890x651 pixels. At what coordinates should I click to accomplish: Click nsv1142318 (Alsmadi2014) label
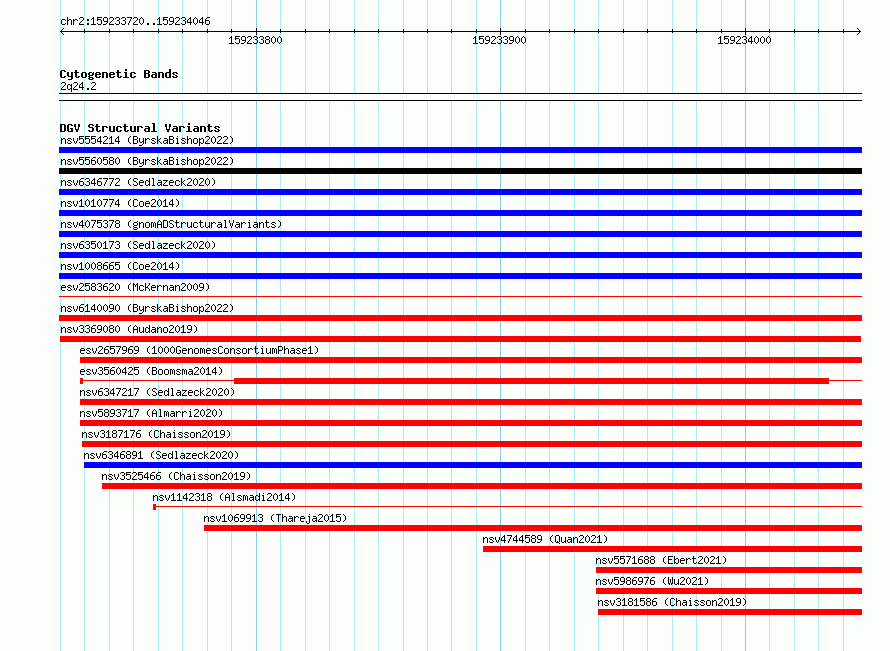click(x=224, y=497)
